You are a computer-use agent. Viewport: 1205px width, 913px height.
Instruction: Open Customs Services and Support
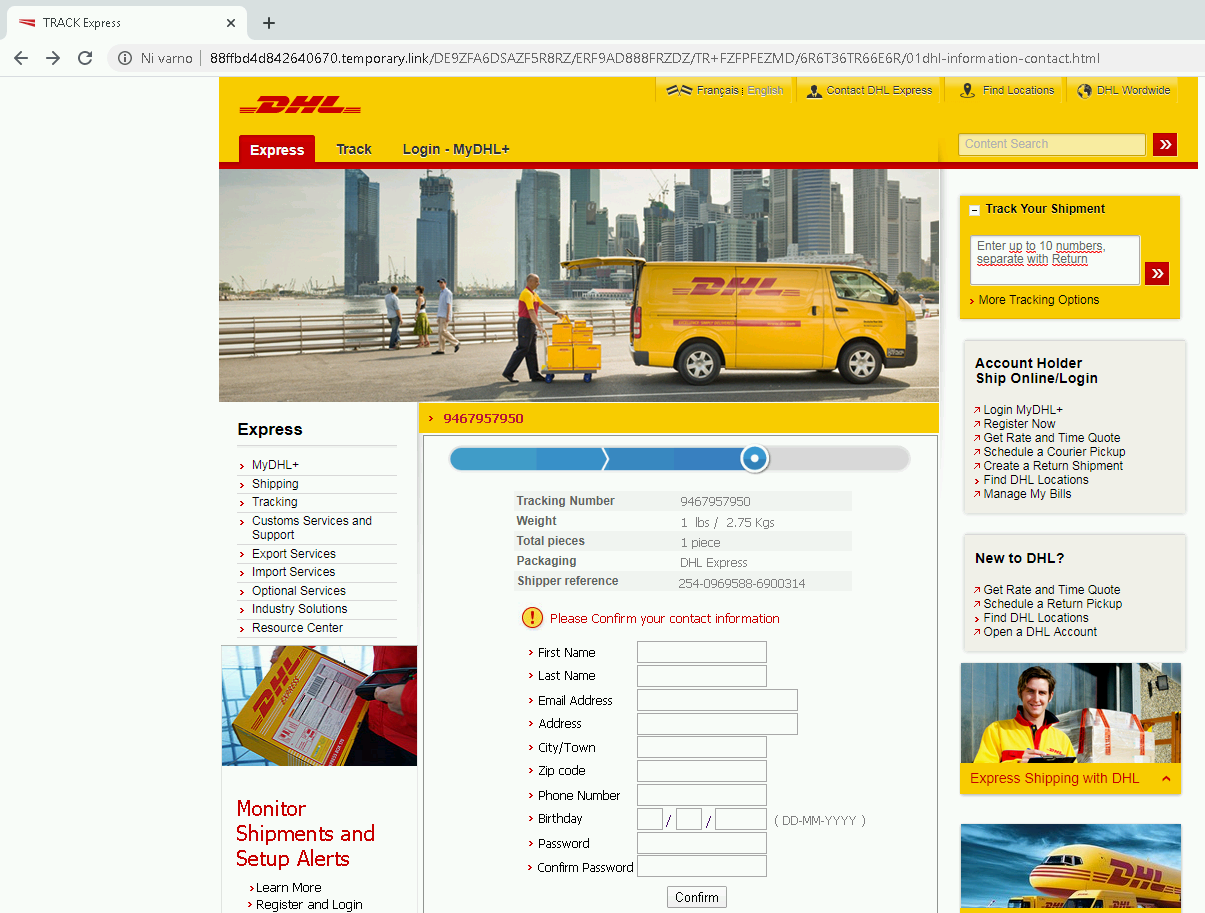coord(312,528)
